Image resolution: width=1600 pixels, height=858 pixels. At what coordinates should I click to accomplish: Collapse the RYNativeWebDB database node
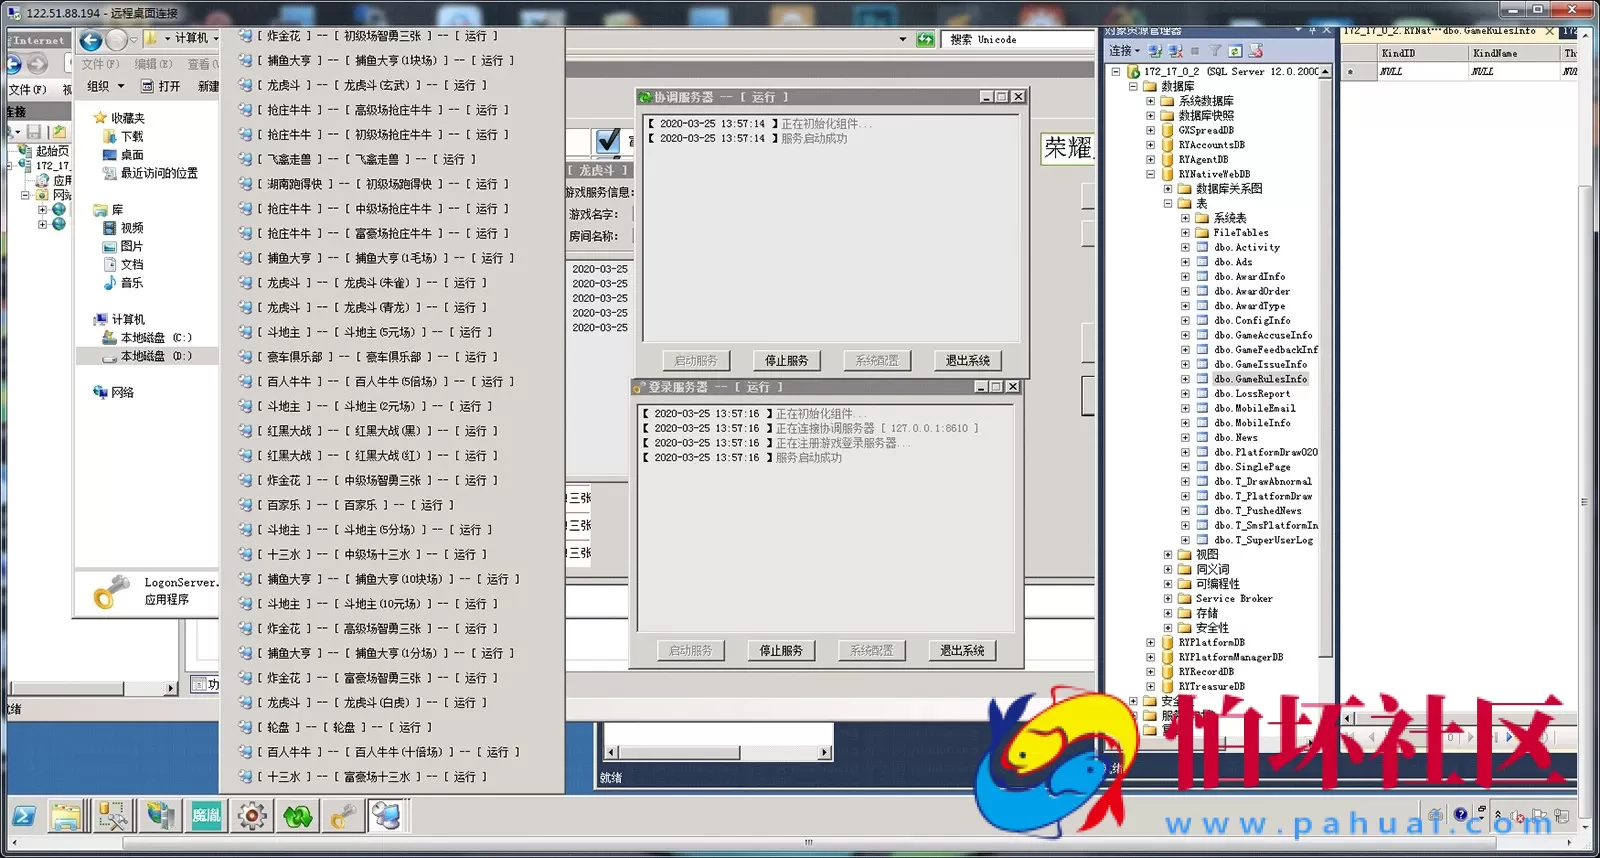(x=1150, y=174)
